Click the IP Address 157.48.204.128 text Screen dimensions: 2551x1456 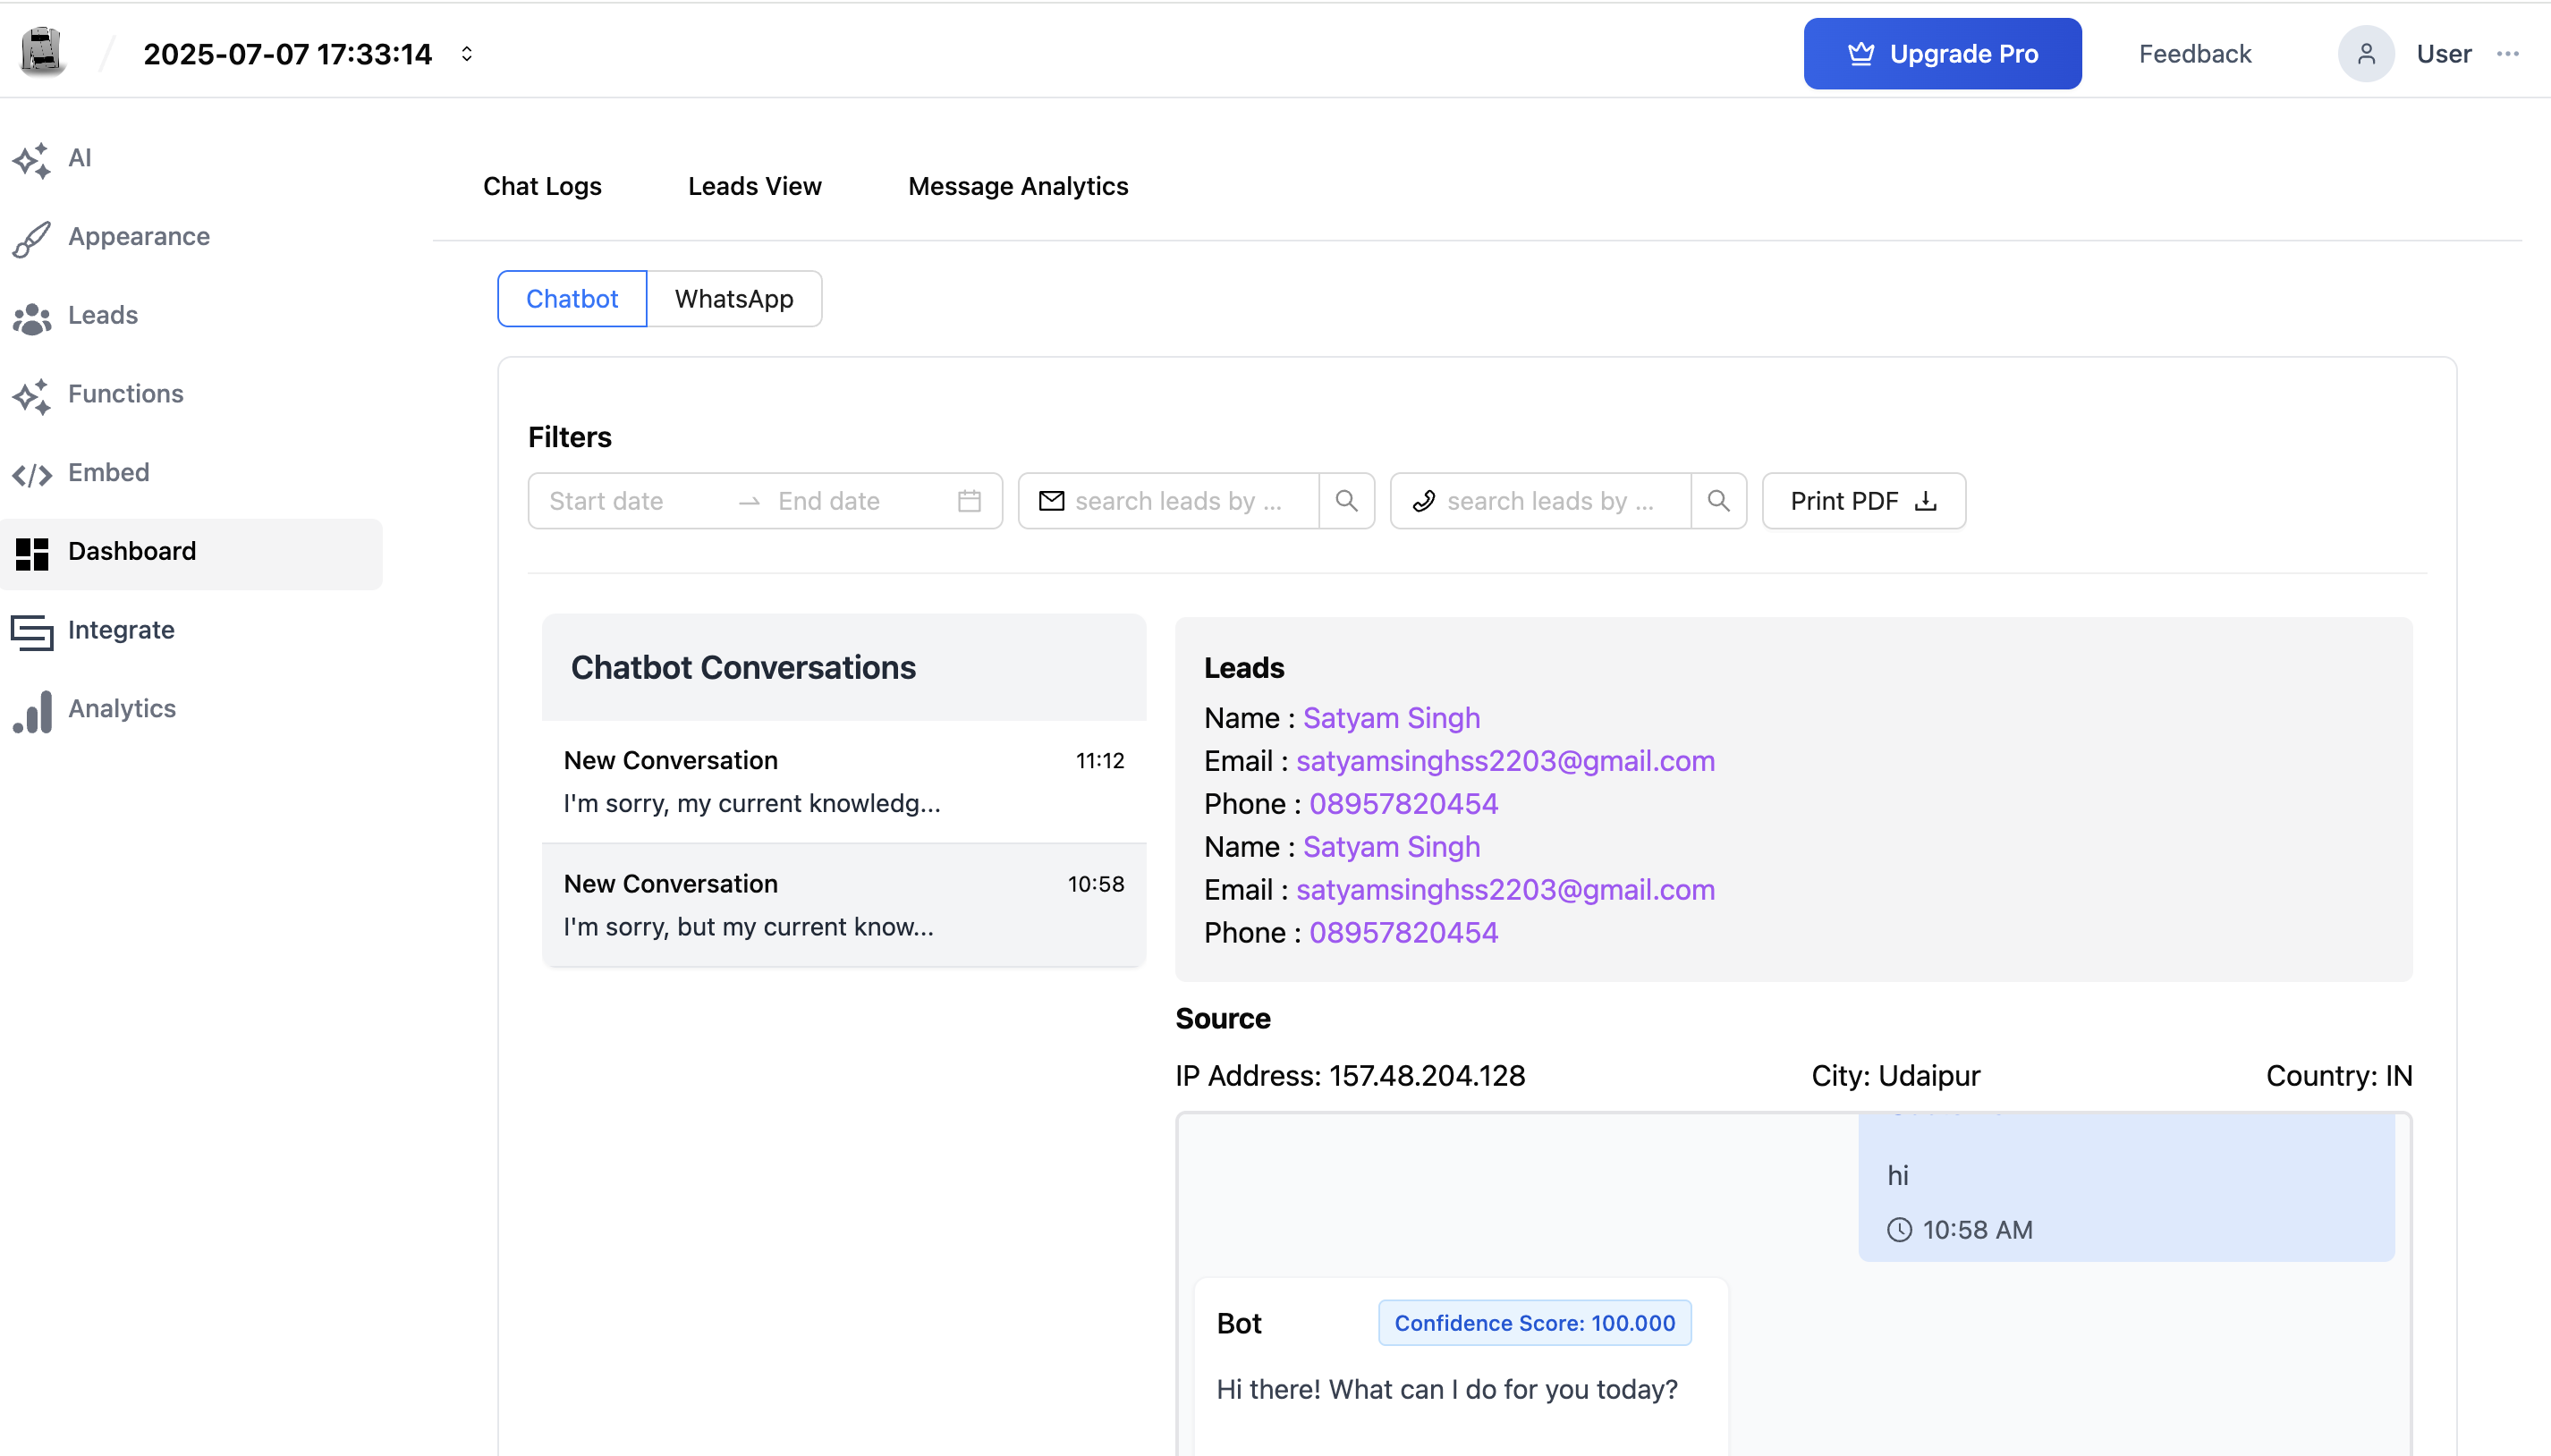1350,1077
